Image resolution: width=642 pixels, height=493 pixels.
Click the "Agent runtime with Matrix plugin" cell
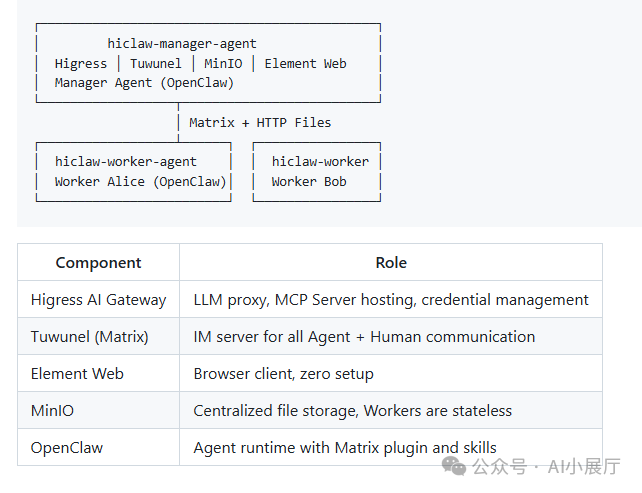(345, 447)
